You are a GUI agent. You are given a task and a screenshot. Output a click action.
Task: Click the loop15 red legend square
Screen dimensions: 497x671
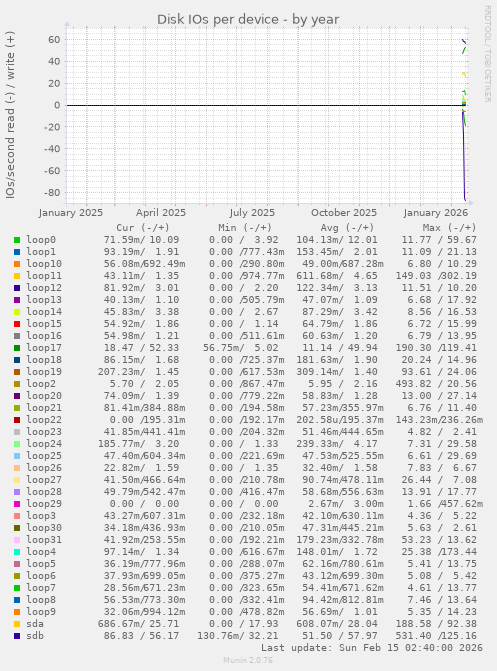pyautogui.click(x=17, y=324)
